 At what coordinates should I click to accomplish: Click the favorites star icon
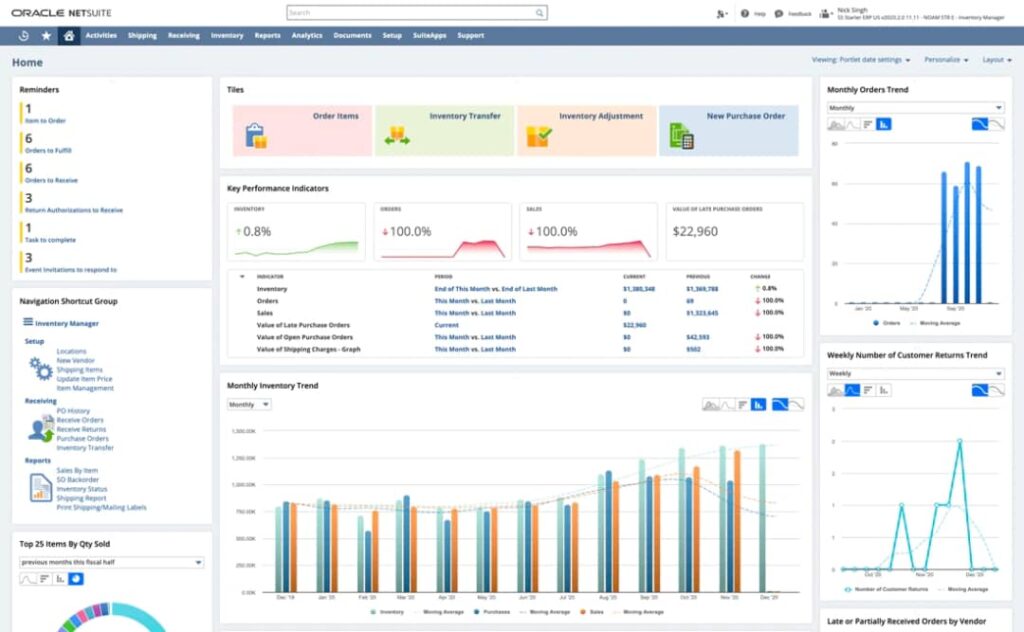[45, 35]
